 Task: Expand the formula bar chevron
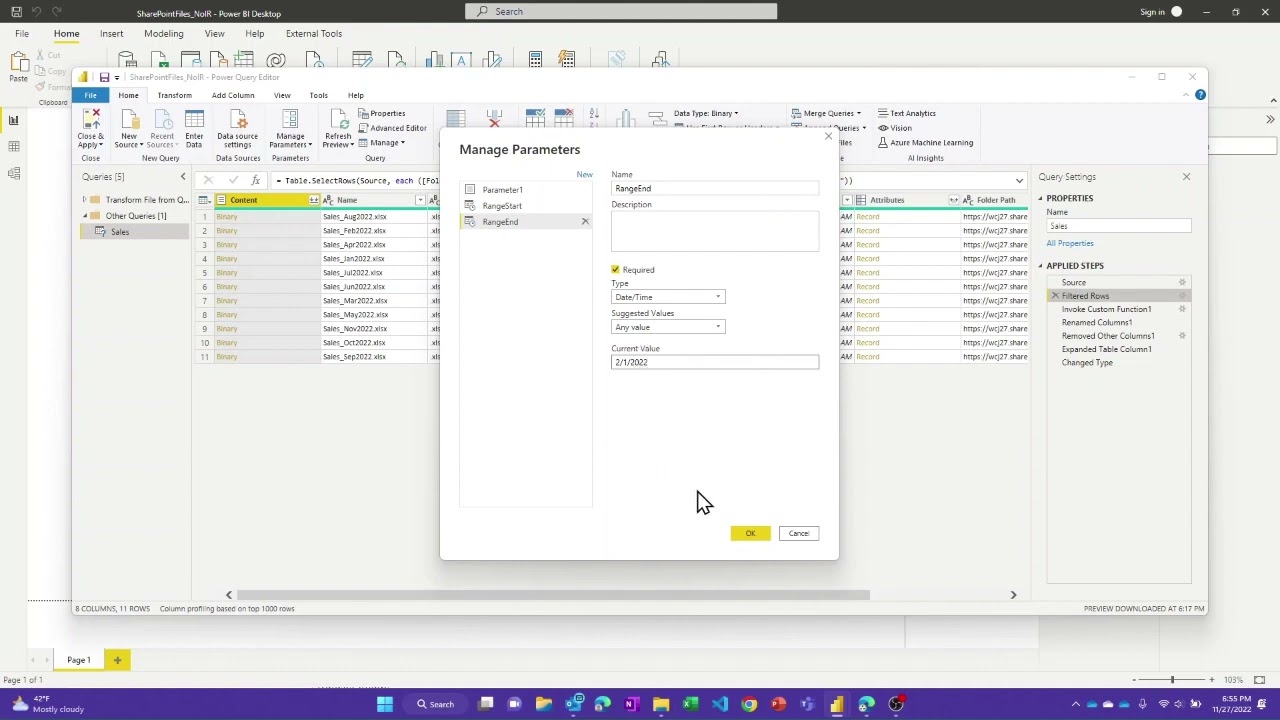[x=1019, y=180]
